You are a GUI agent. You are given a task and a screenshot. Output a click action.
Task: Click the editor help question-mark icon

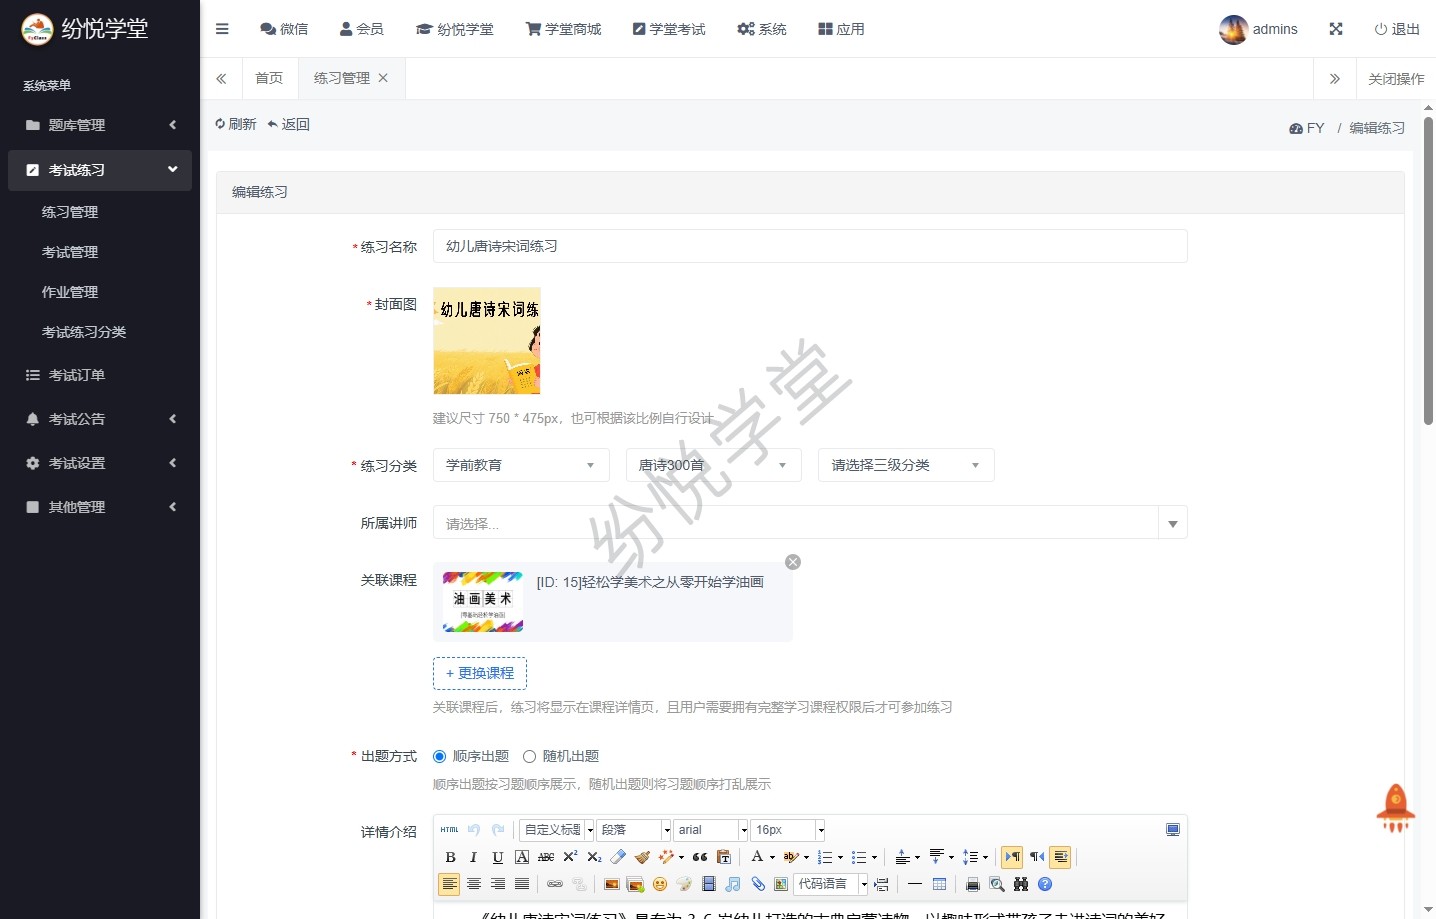click(1045, 884)
